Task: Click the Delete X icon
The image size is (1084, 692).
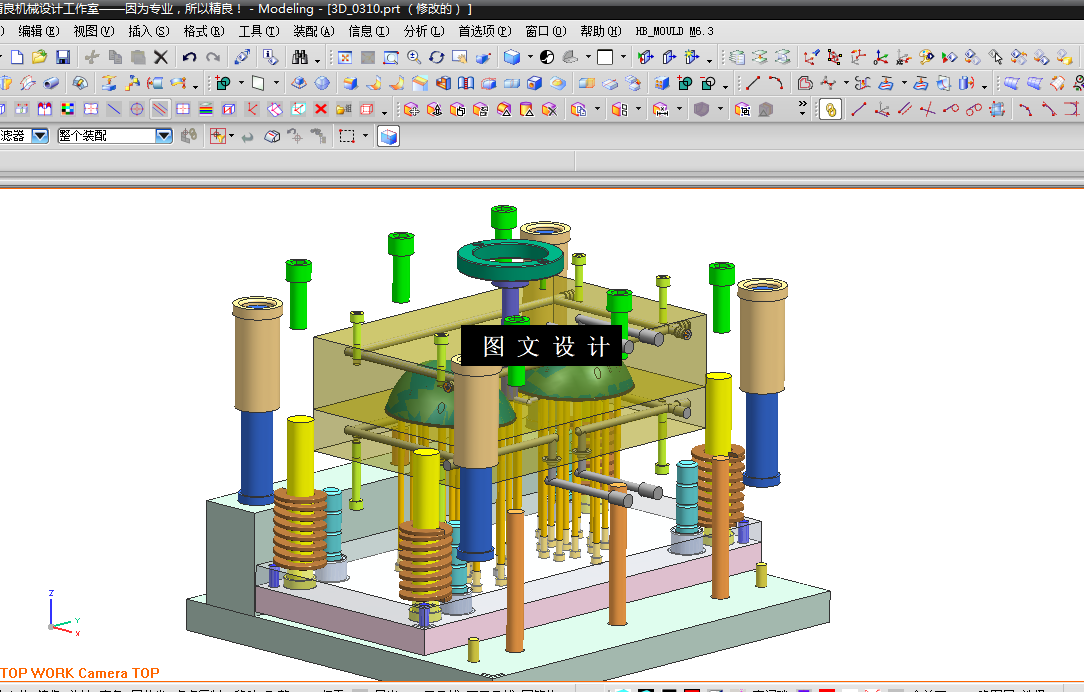Action: point(160,57)
